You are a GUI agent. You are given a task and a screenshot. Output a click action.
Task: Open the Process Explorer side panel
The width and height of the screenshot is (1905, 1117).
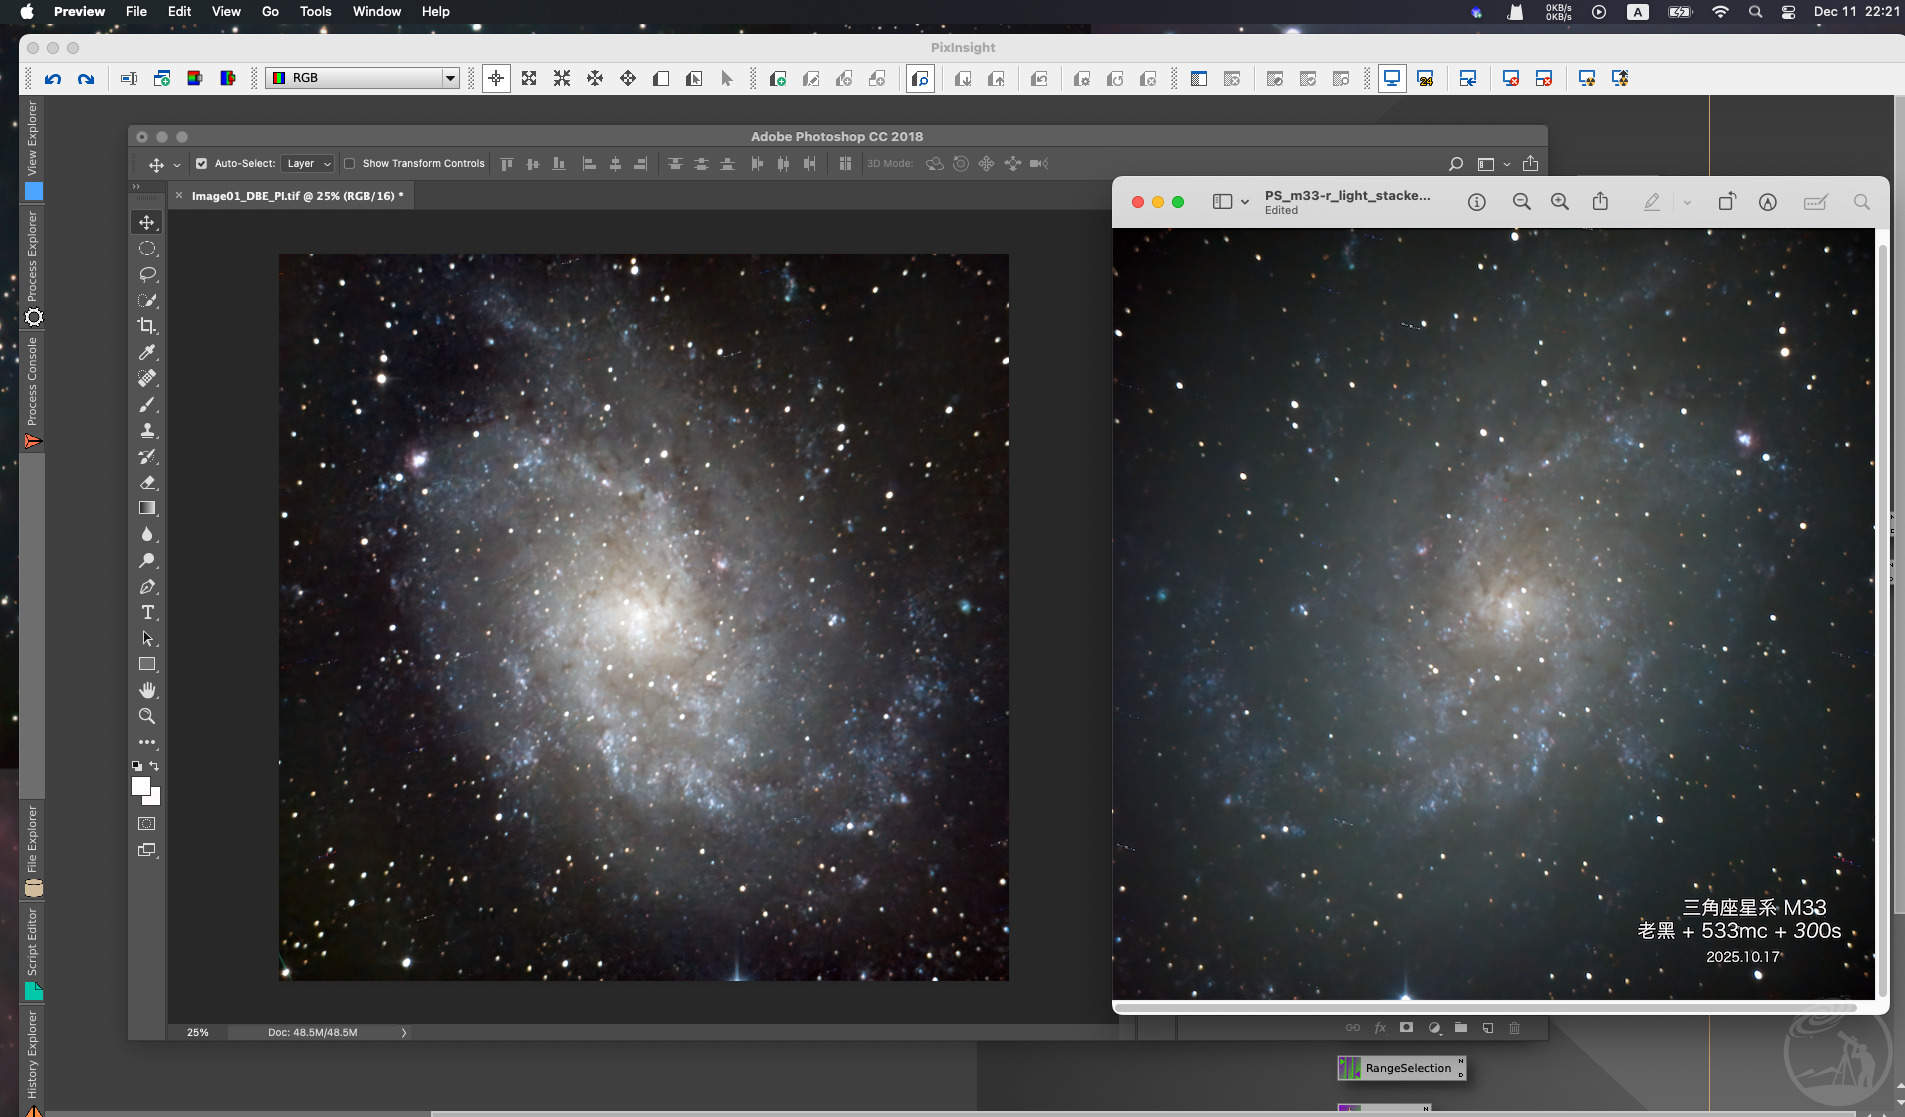tap(33, 257)
